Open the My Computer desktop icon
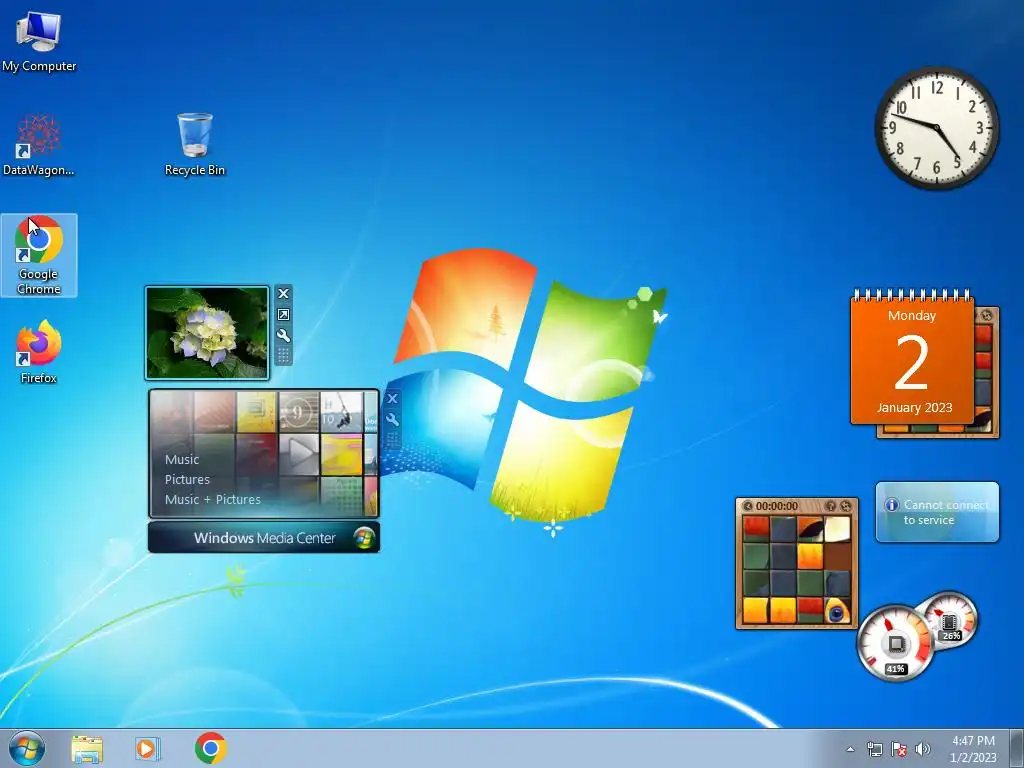The image size is (1024, 768). click(39, 41)
